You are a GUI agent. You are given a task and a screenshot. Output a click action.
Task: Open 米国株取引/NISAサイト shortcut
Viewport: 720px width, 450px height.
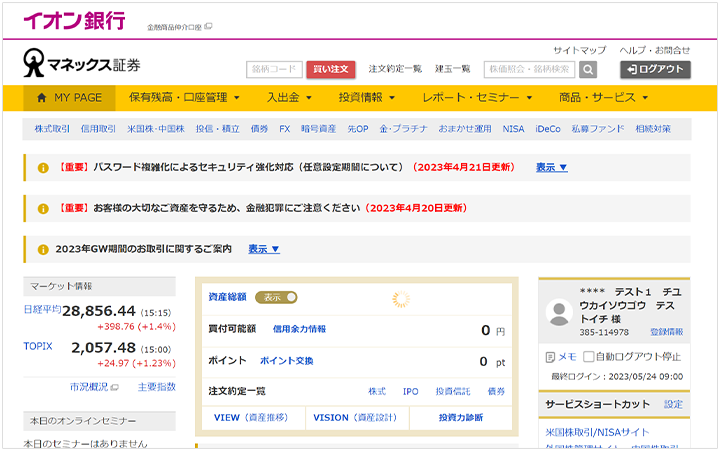pyautogui.click(x=597, y=432)
